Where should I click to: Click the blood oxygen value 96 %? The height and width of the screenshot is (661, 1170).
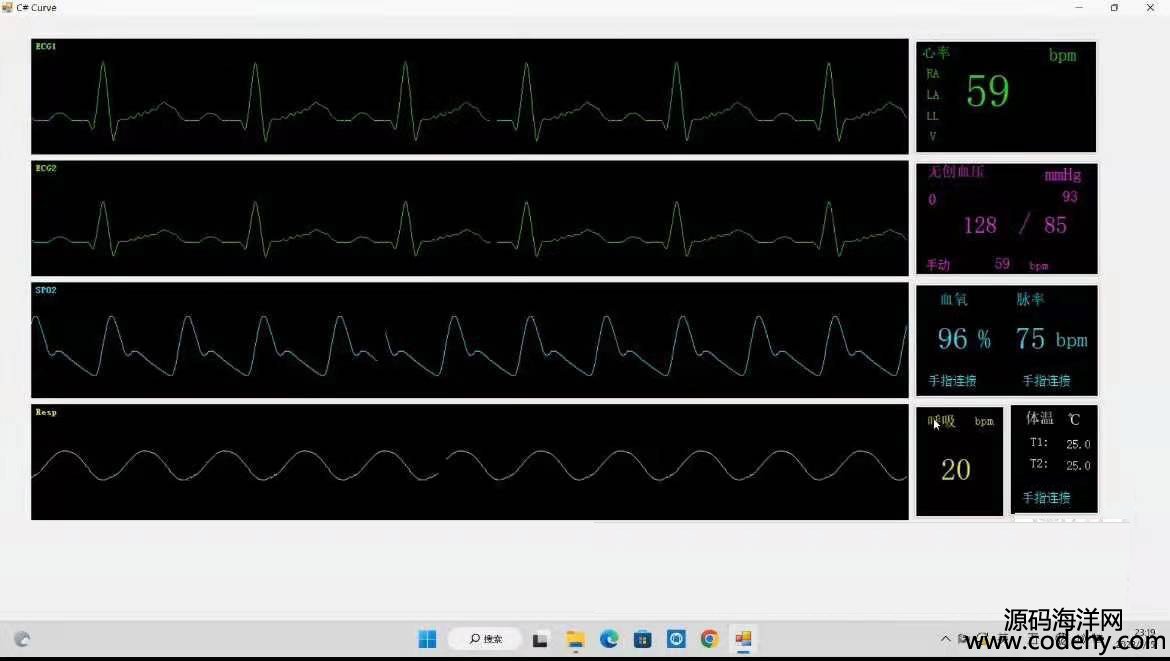(x=964, y=339)
